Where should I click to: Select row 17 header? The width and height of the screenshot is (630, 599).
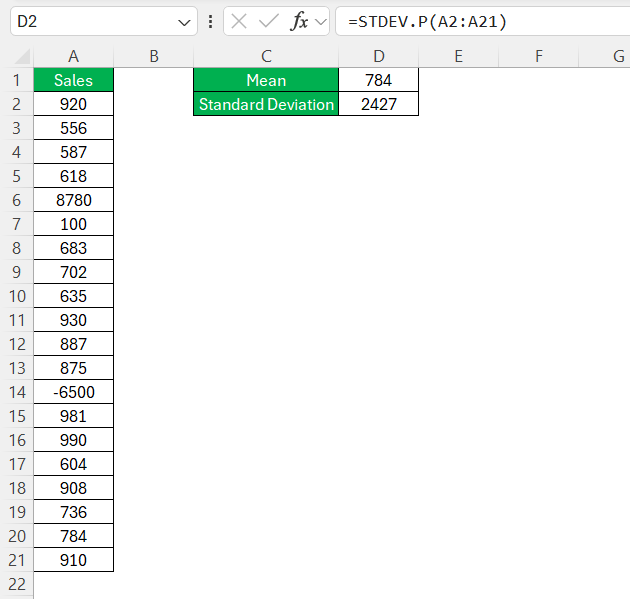pyautogui.click(x=16, y=464)
